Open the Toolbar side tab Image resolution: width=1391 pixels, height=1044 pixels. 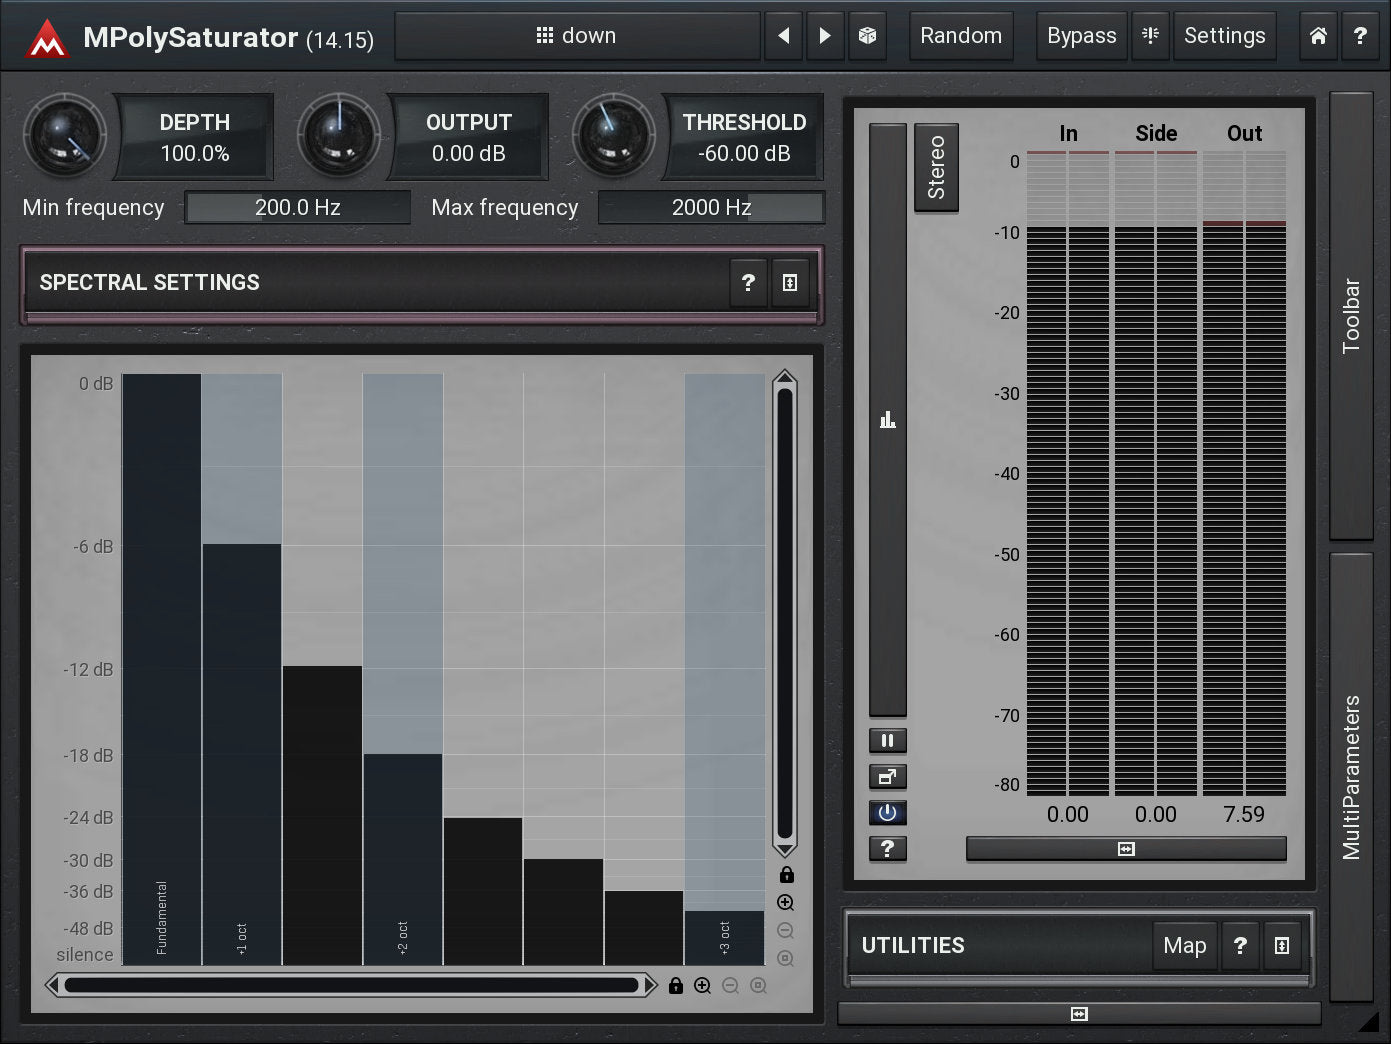[1351, 315]
